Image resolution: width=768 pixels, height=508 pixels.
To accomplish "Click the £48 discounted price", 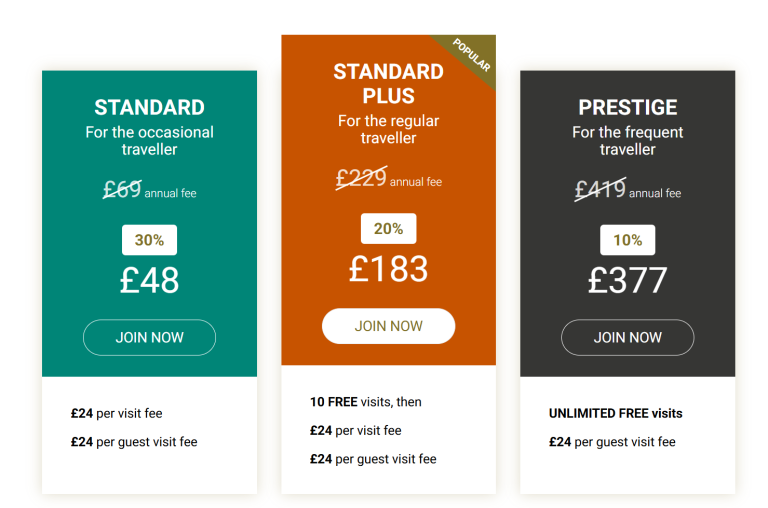I will 149,281.
